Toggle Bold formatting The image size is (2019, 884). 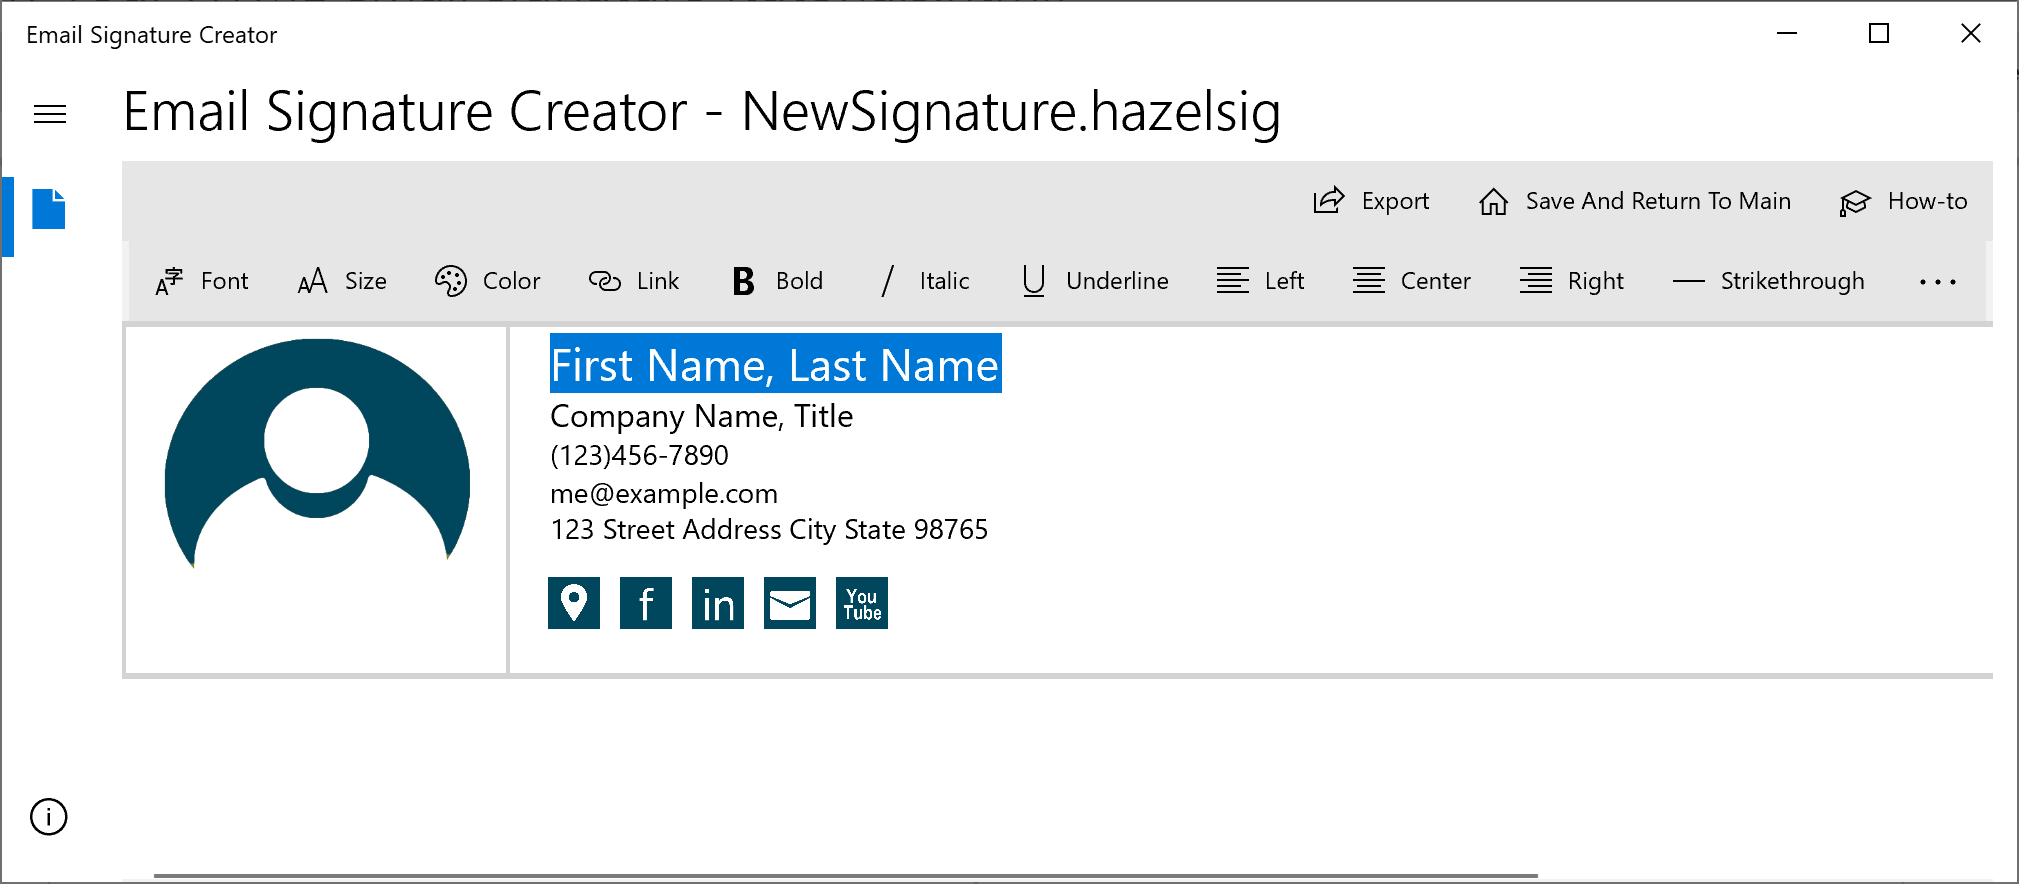(778, 281)
